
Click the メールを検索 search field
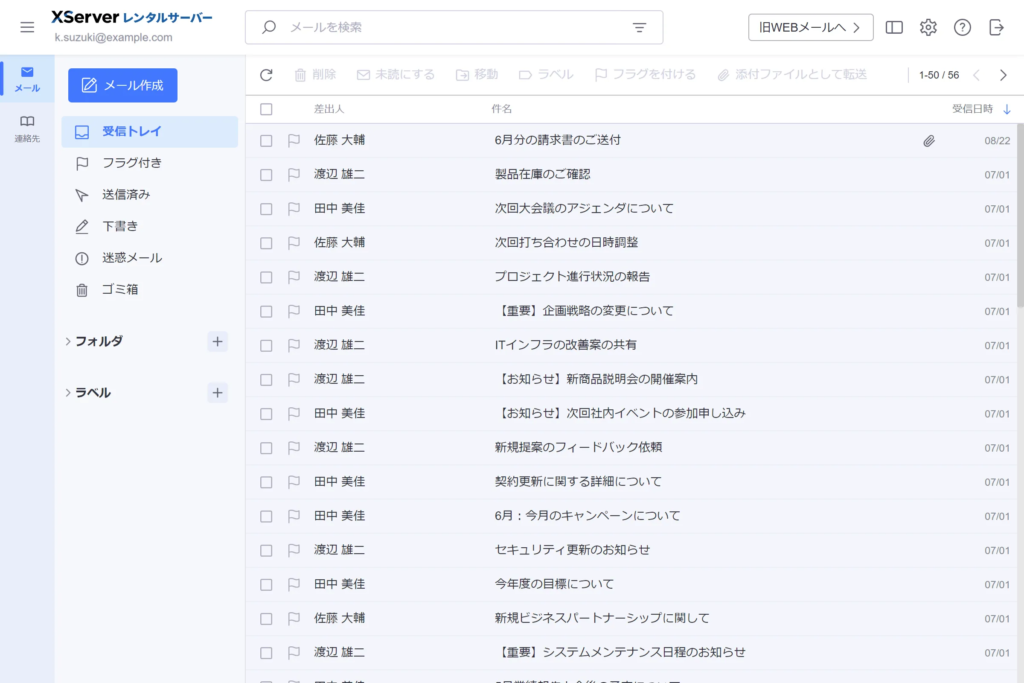click(x=450, y=28)
